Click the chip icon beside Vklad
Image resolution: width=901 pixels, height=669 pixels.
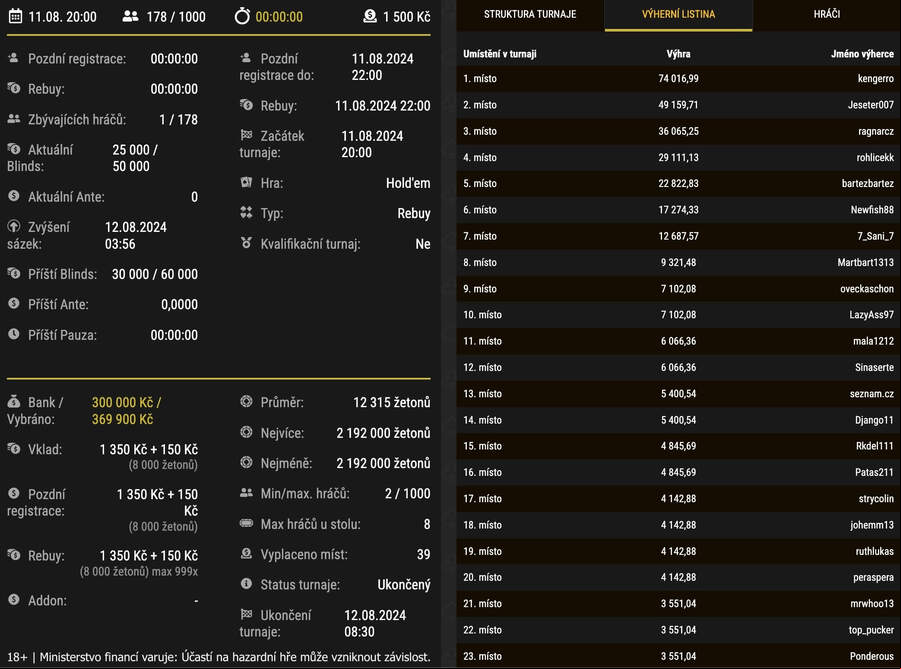point(14,449)
